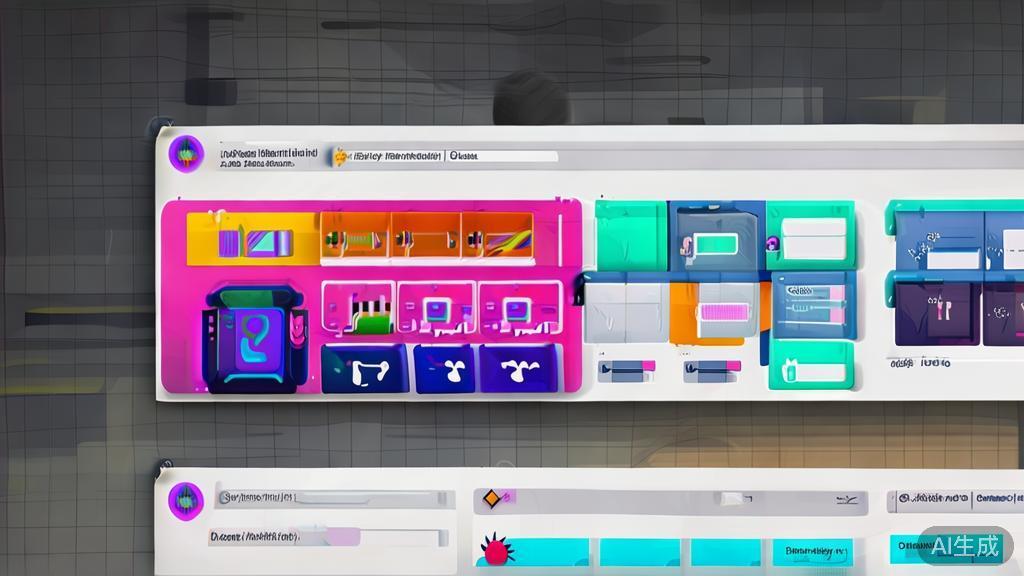Select the sun-shaped icon beside the title bar
Screen dimensions: 1024x576
[x=340, y=155]
